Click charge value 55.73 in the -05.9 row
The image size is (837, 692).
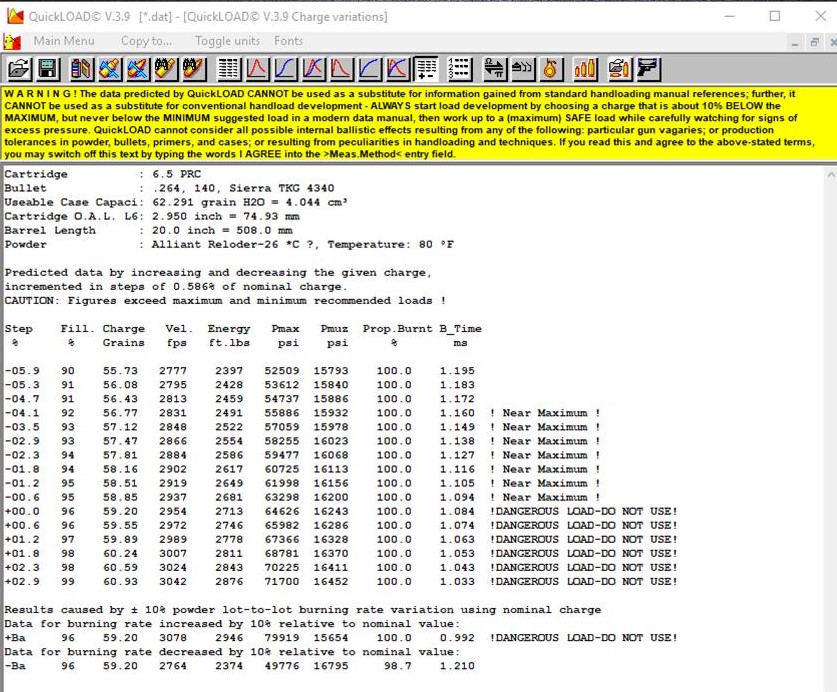pyautogui.click(x=120, y=371)
